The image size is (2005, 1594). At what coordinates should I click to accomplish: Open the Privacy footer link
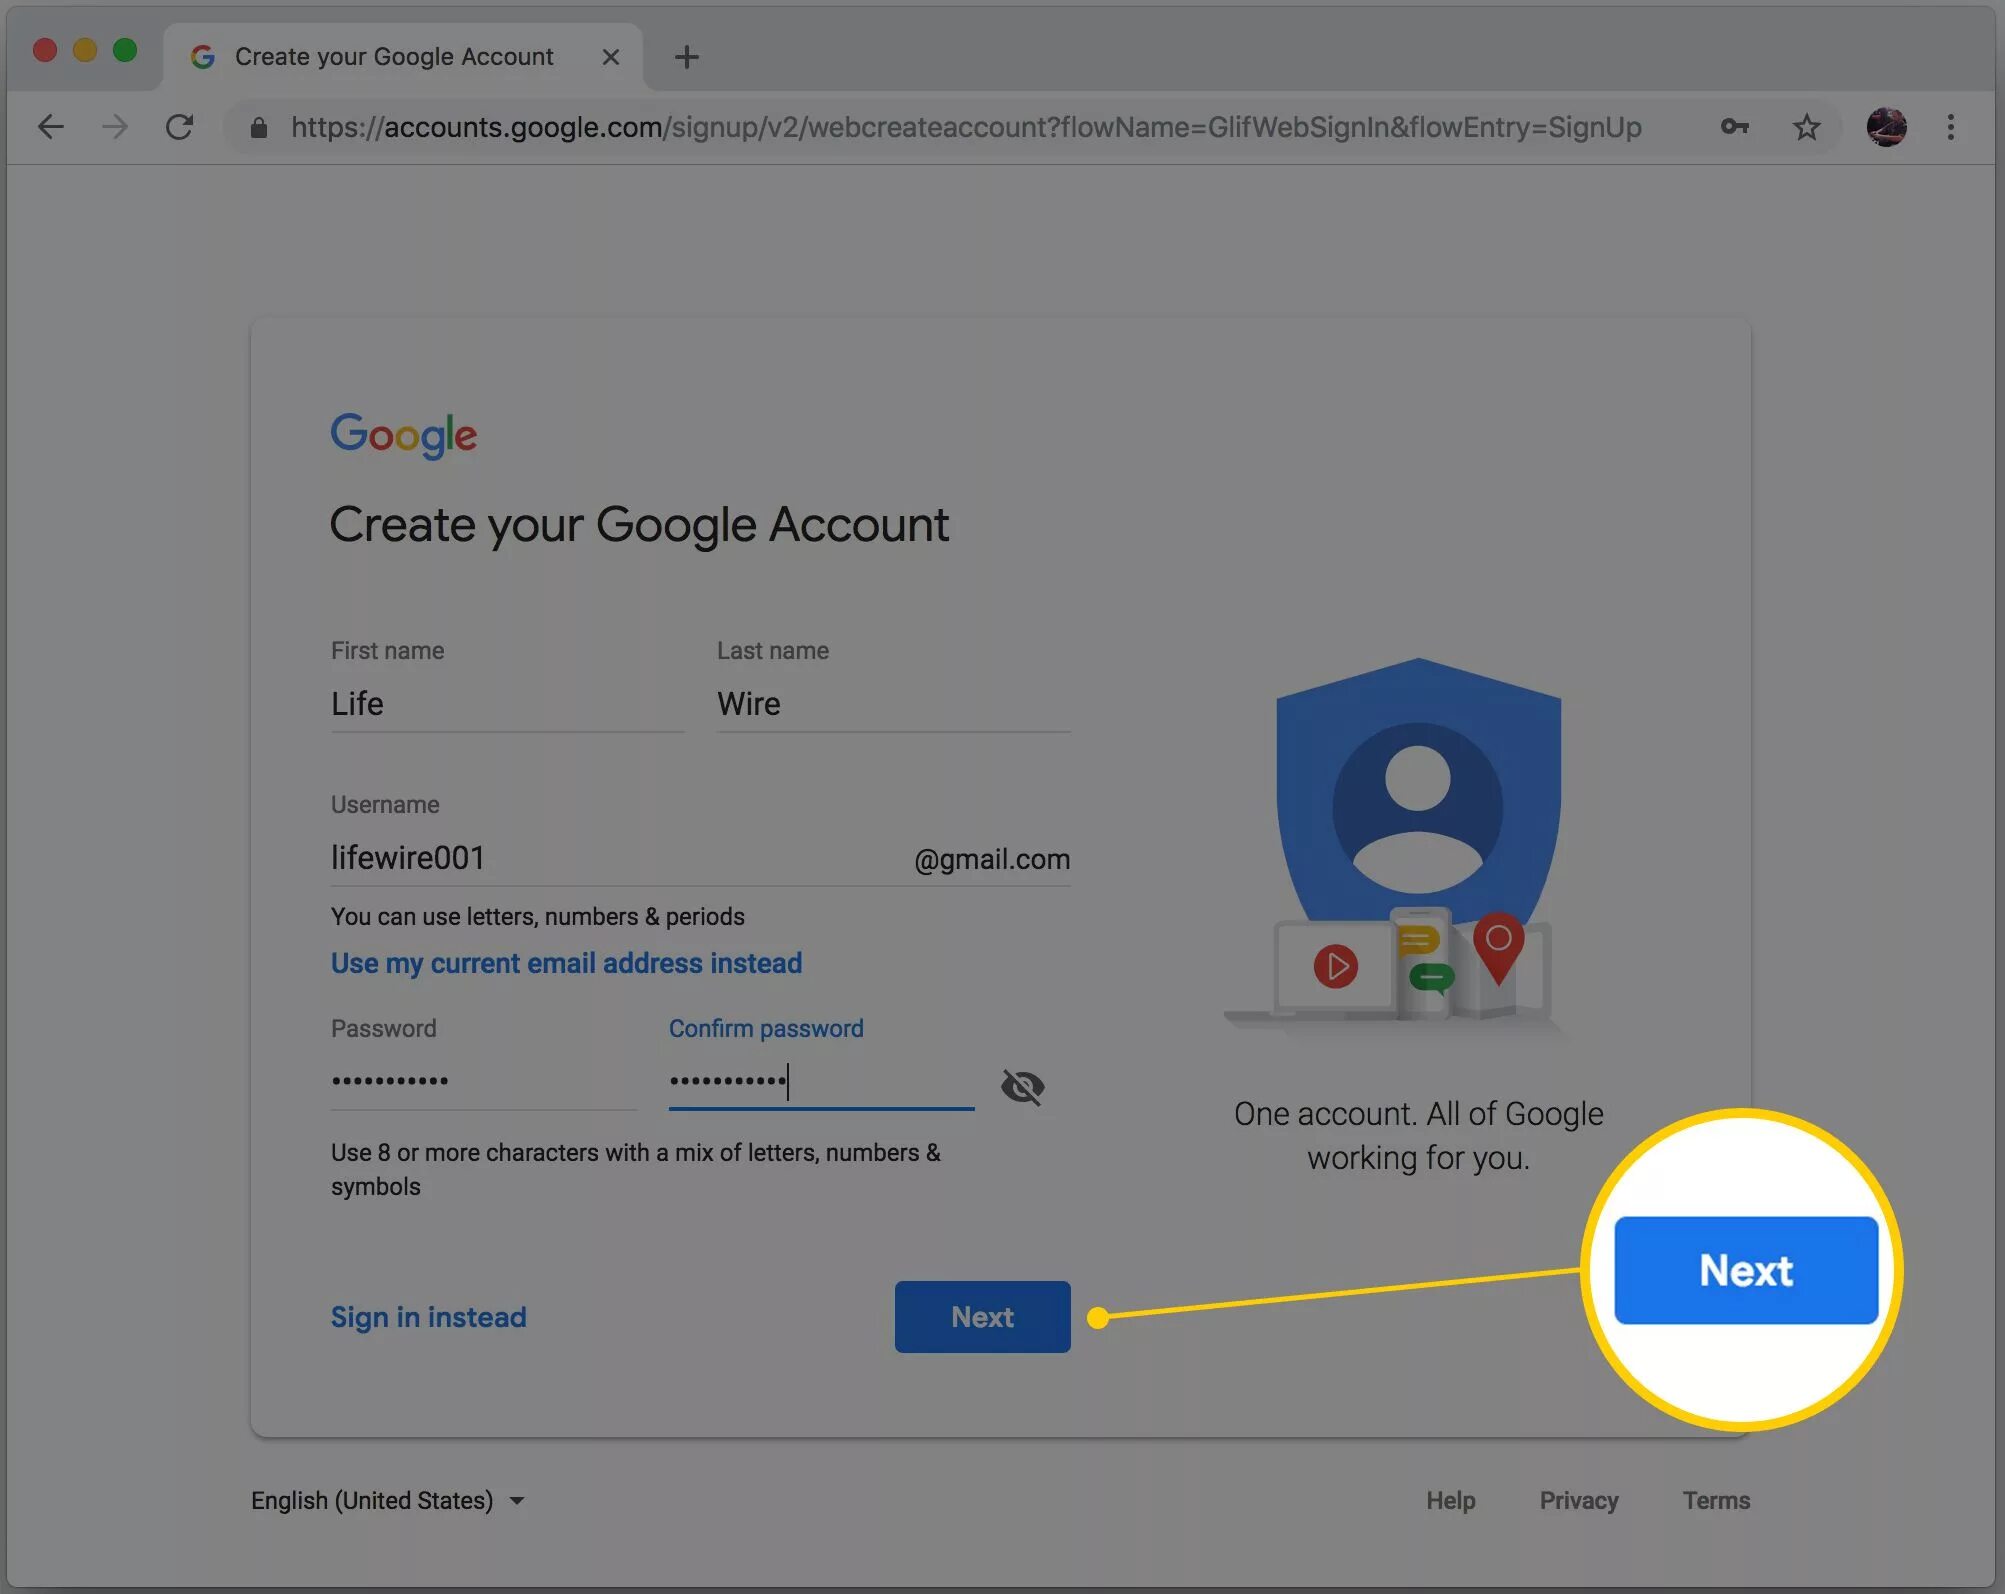(1578, 1500)
